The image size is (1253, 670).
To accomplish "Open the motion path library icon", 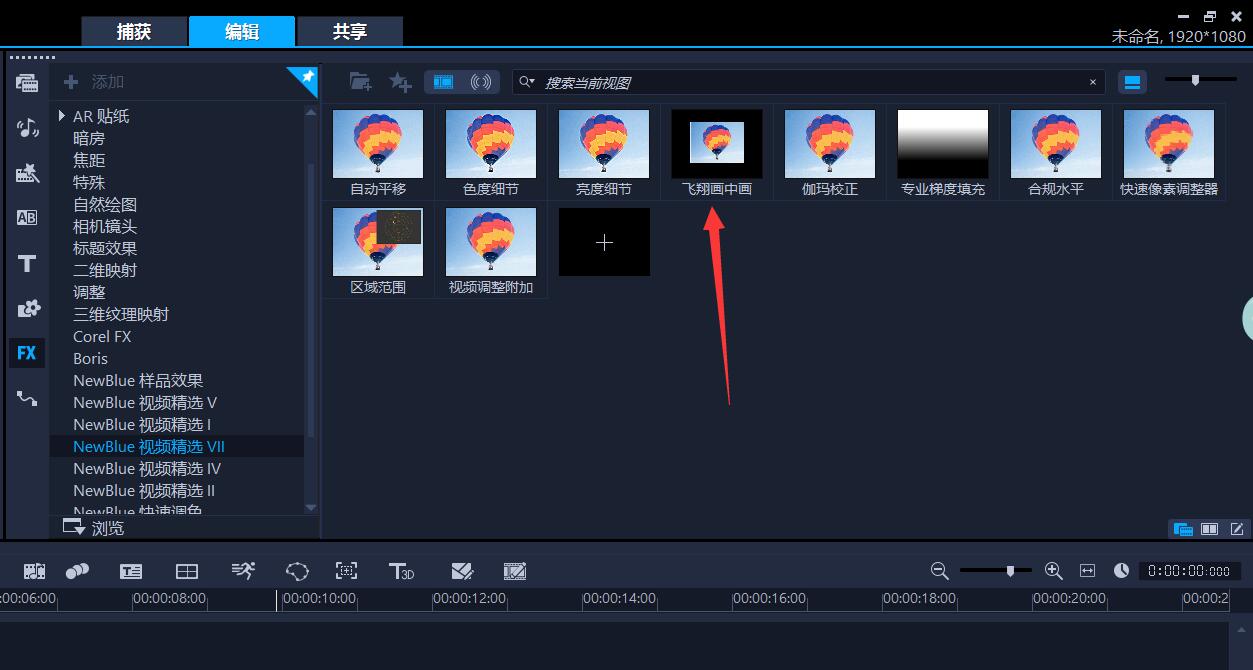I will coord(27,398).
